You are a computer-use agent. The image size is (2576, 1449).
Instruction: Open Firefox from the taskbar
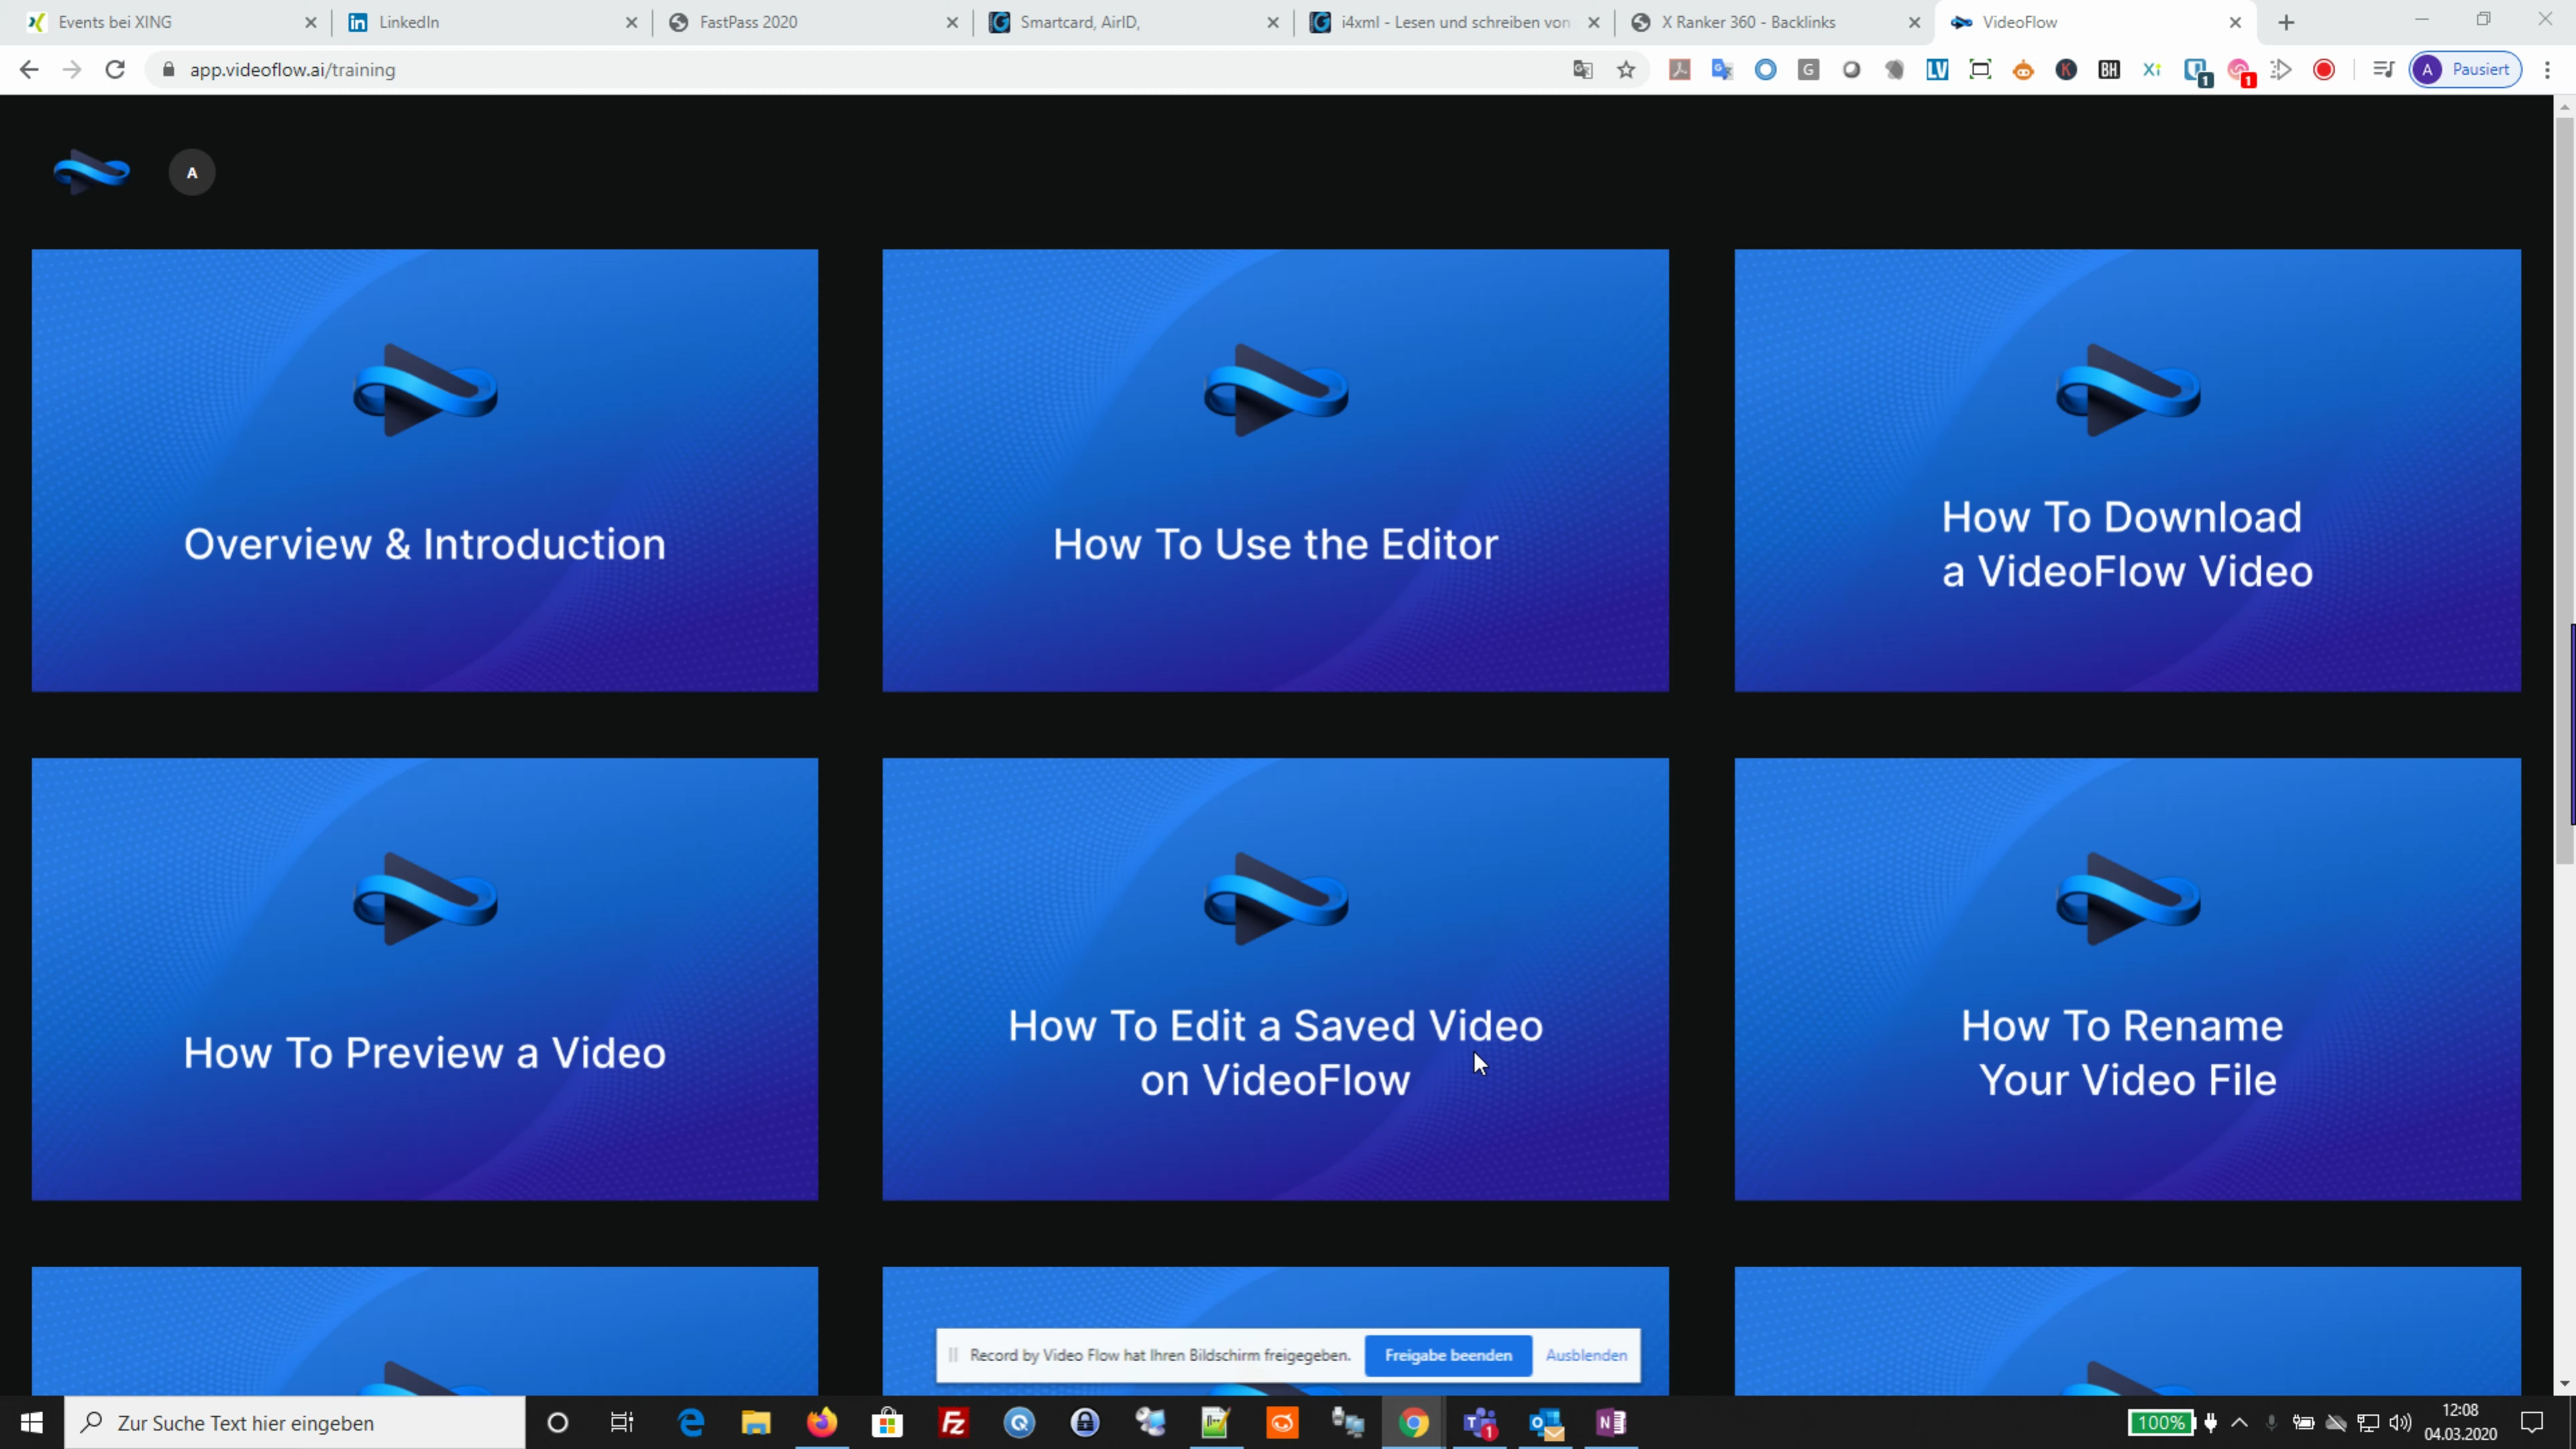[821, 1422]
